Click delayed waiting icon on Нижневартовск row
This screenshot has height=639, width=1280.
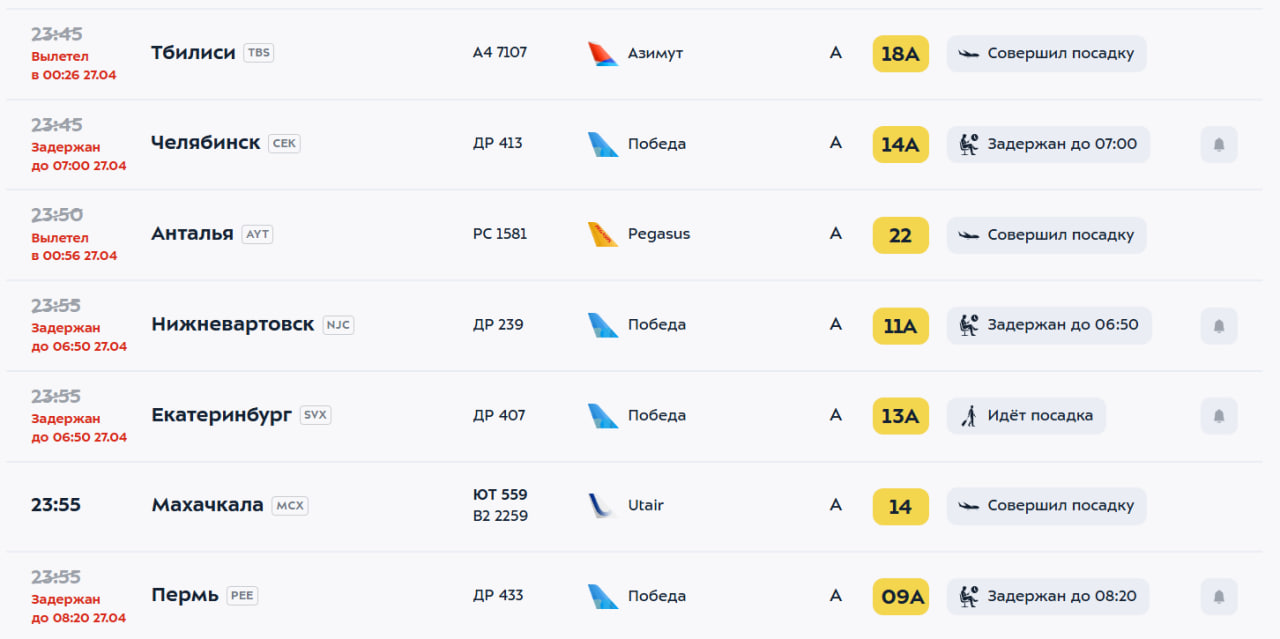968,325
